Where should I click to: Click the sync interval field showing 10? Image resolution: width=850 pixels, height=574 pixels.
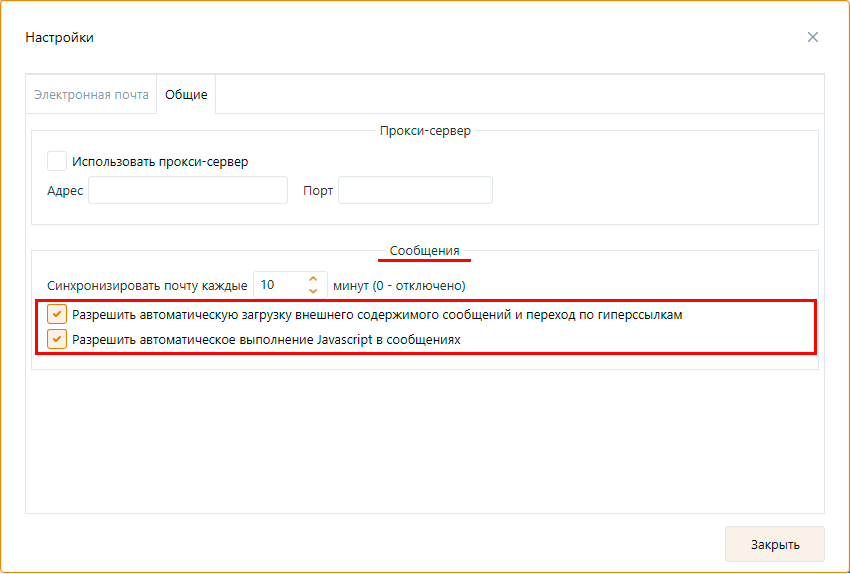[278, 285]
